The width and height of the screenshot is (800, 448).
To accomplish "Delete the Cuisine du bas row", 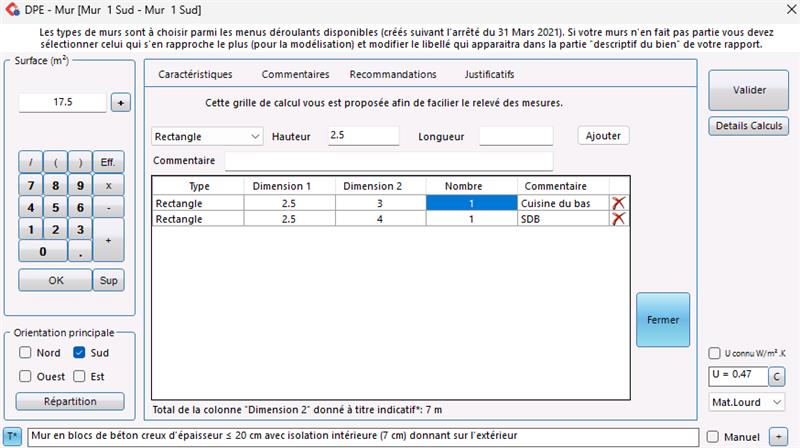I will [x=619, y=203].
